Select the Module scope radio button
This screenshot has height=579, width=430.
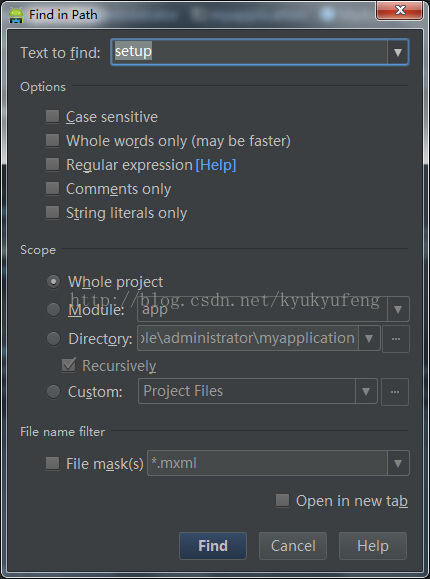click(x=53, y=309)
